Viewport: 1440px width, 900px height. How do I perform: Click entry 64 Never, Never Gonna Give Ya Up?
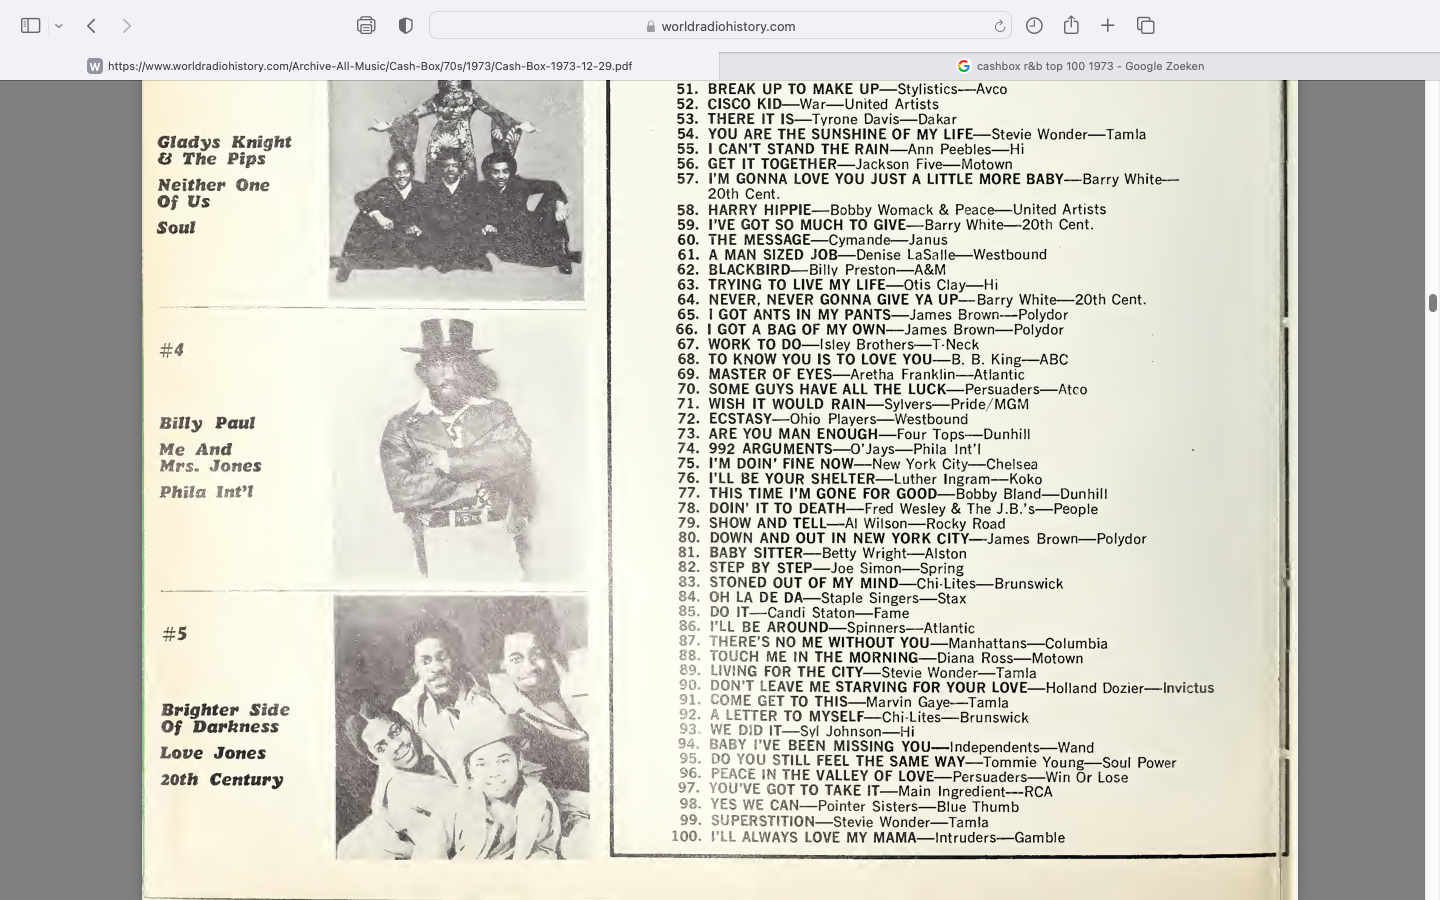click(911, 300)
